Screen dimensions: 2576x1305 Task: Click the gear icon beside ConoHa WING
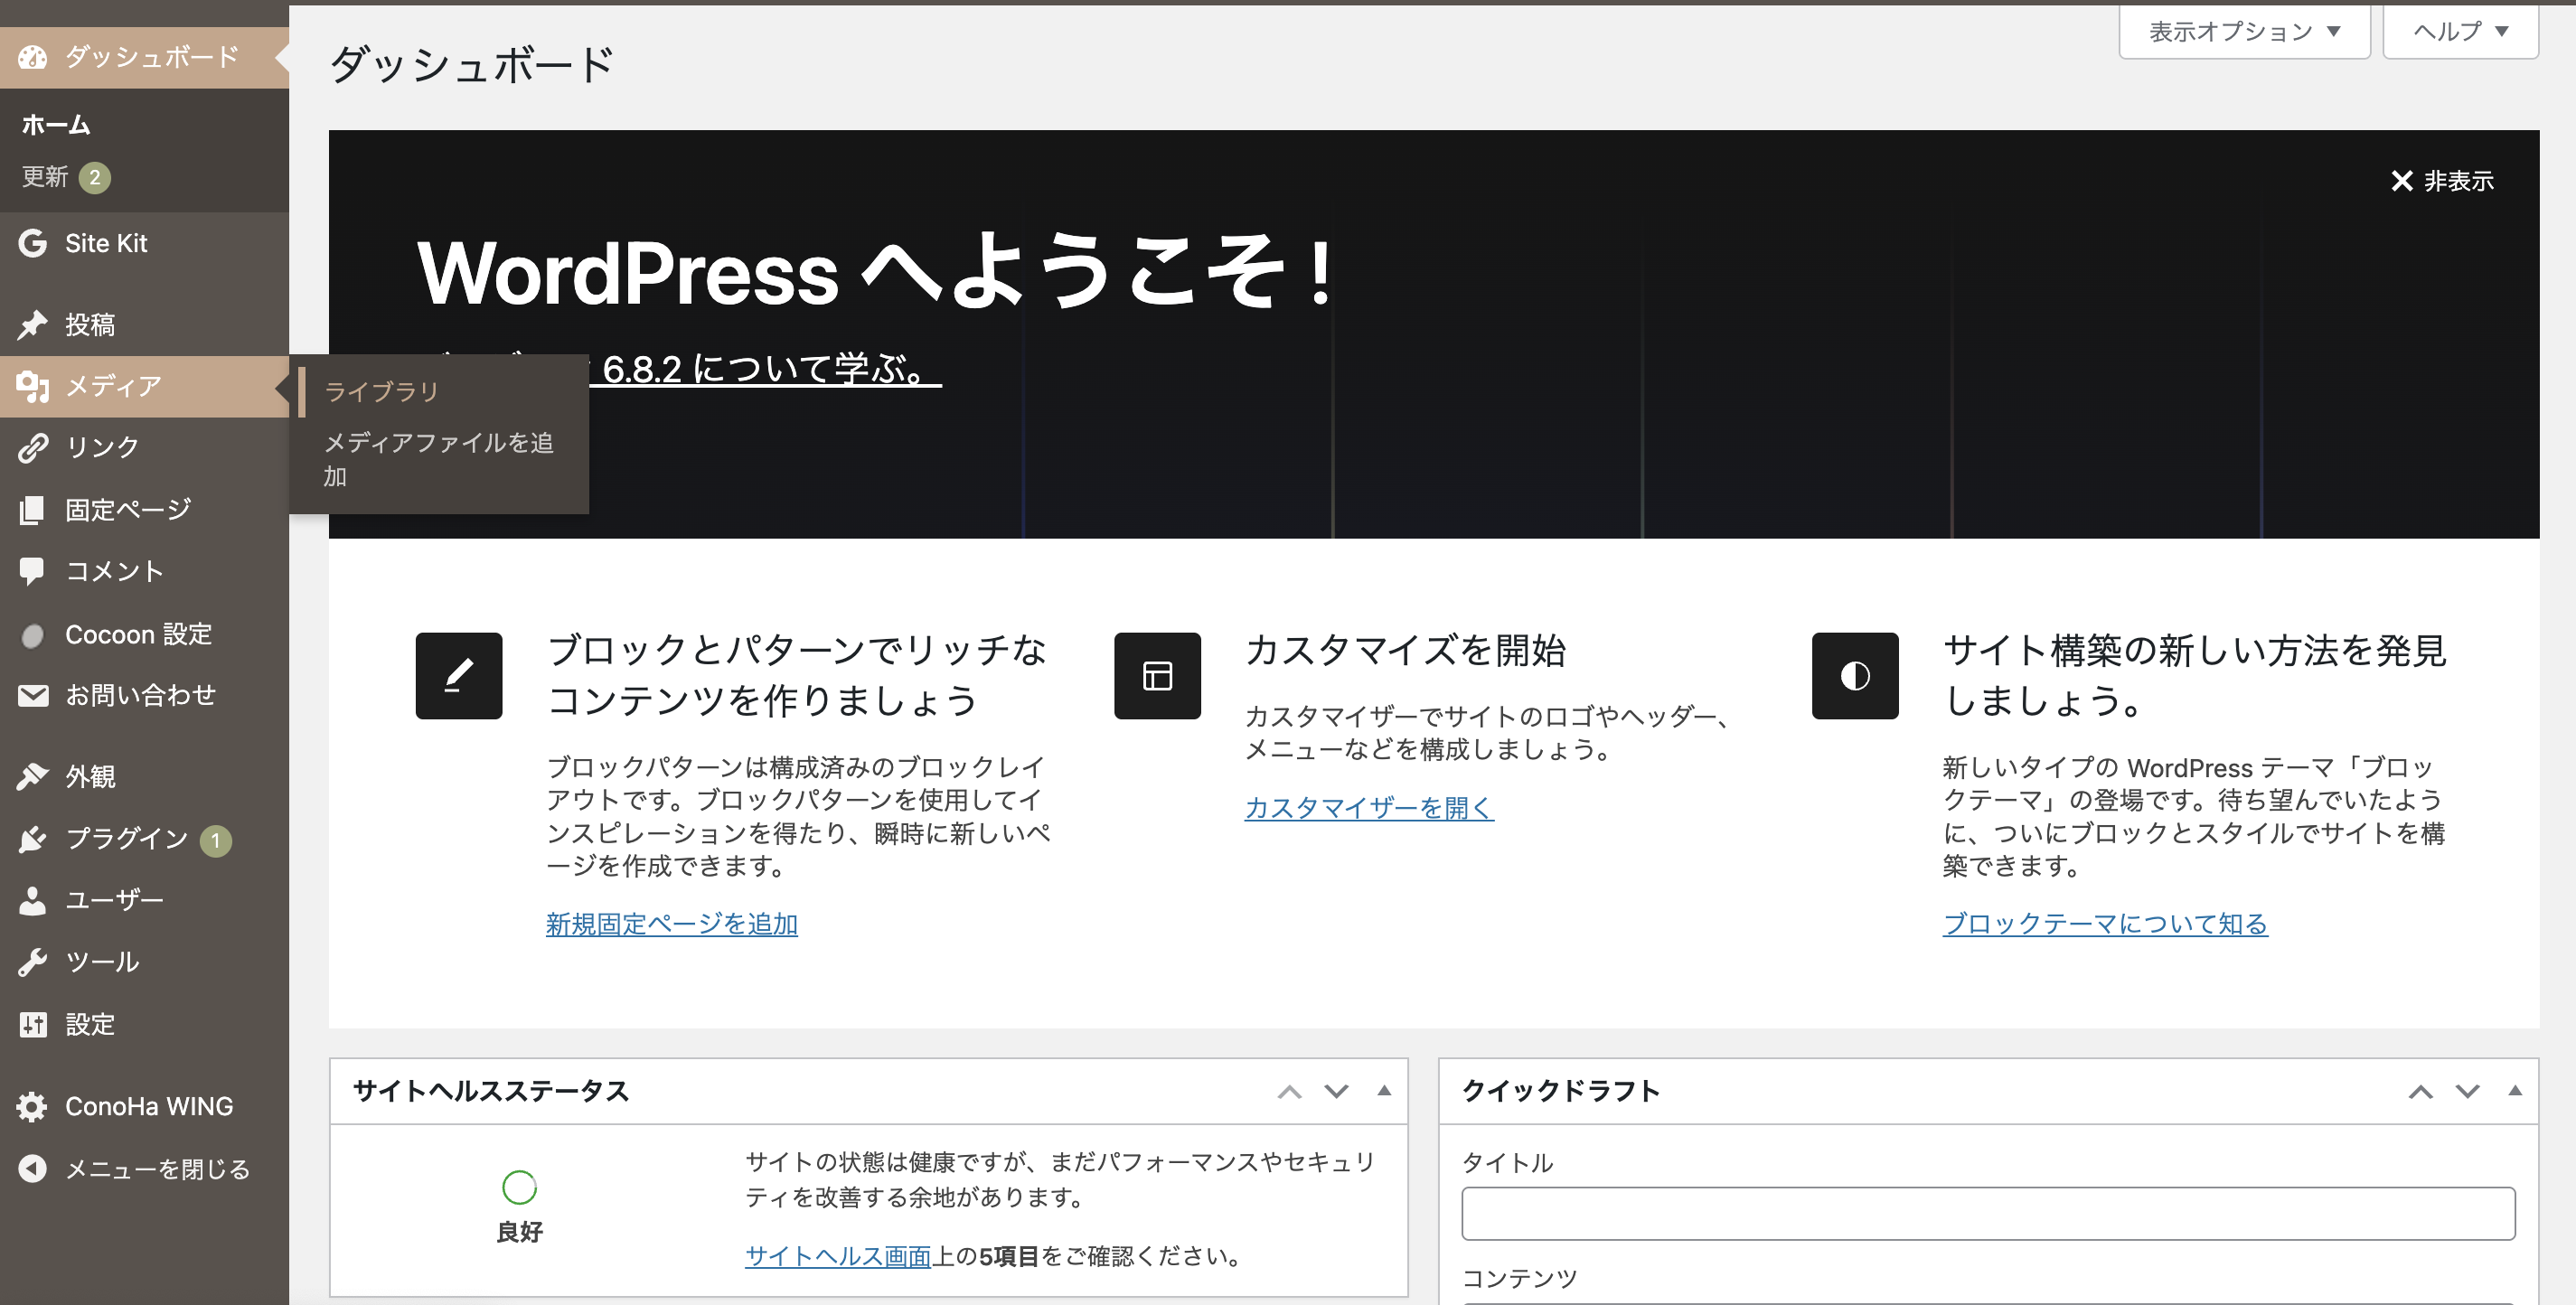32,1106
